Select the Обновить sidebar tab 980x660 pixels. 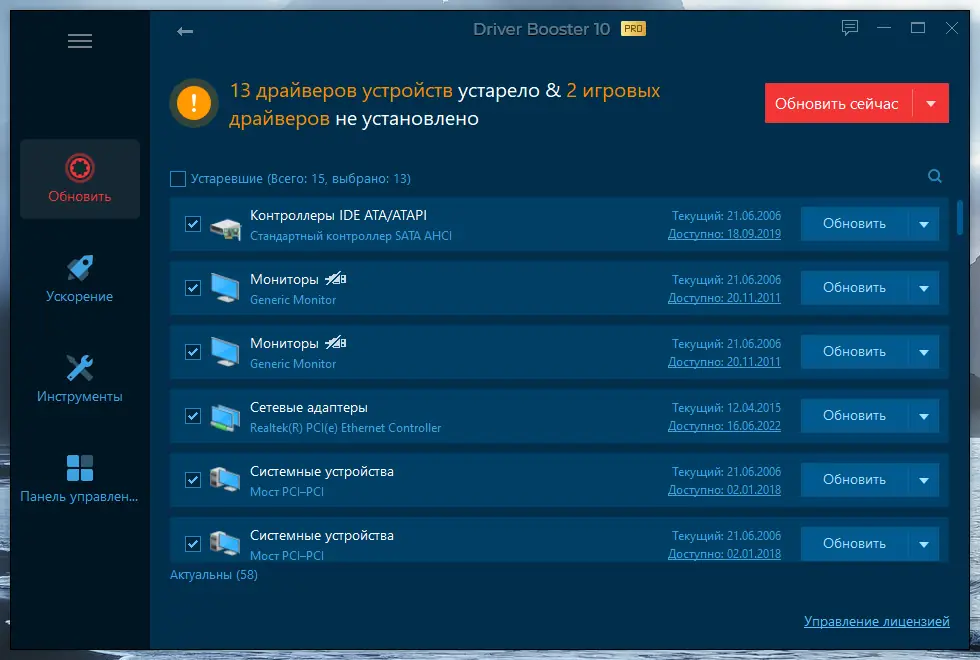point(80,179)
